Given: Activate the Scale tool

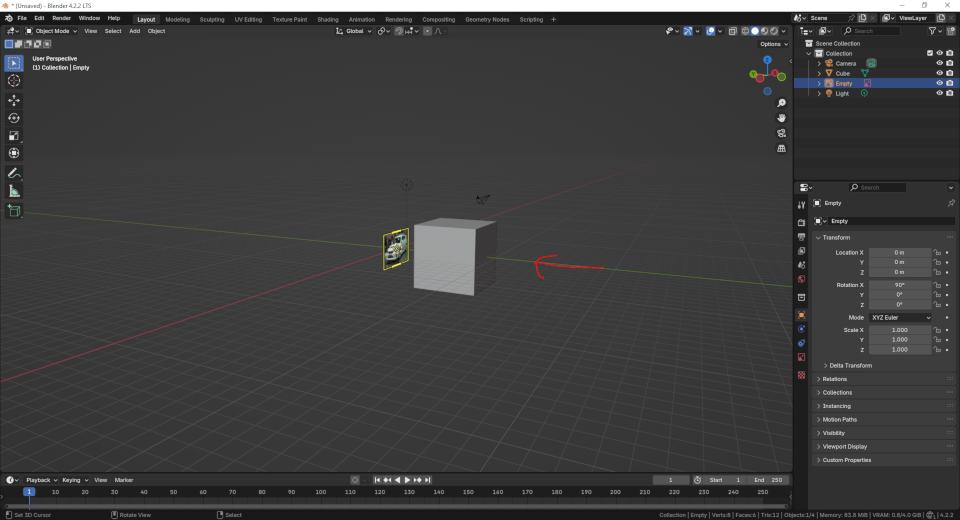Looking at the screenshot, I should pyautogui.click(x=14, y=136).
